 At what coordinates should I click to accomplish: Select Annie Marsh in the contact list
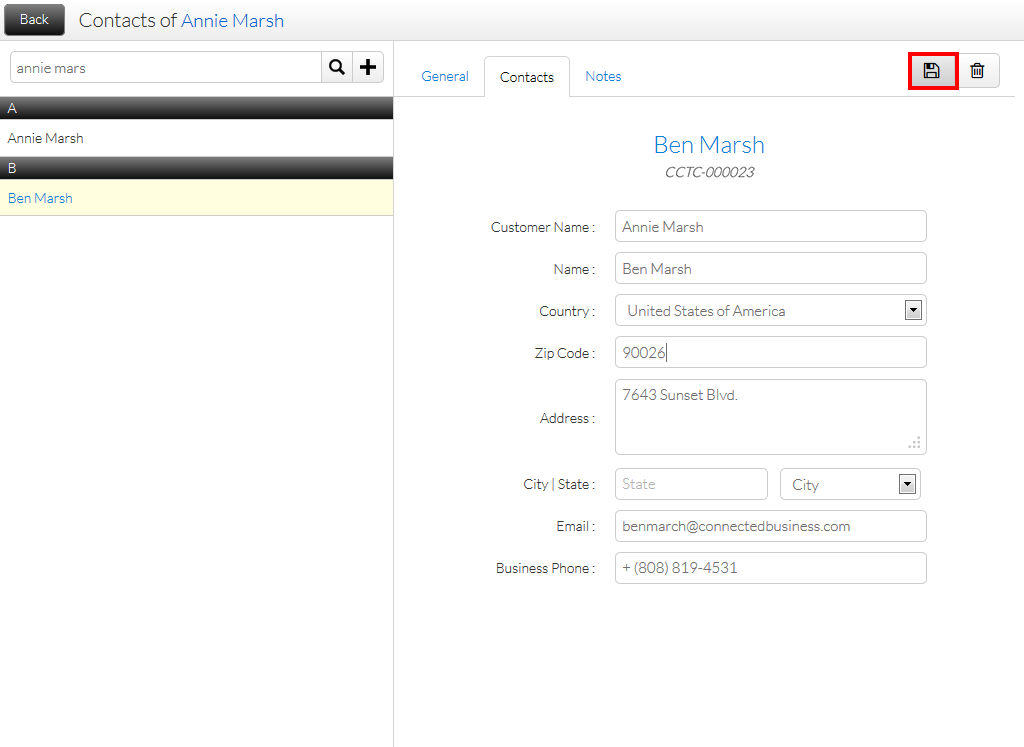tap(46, 138)
